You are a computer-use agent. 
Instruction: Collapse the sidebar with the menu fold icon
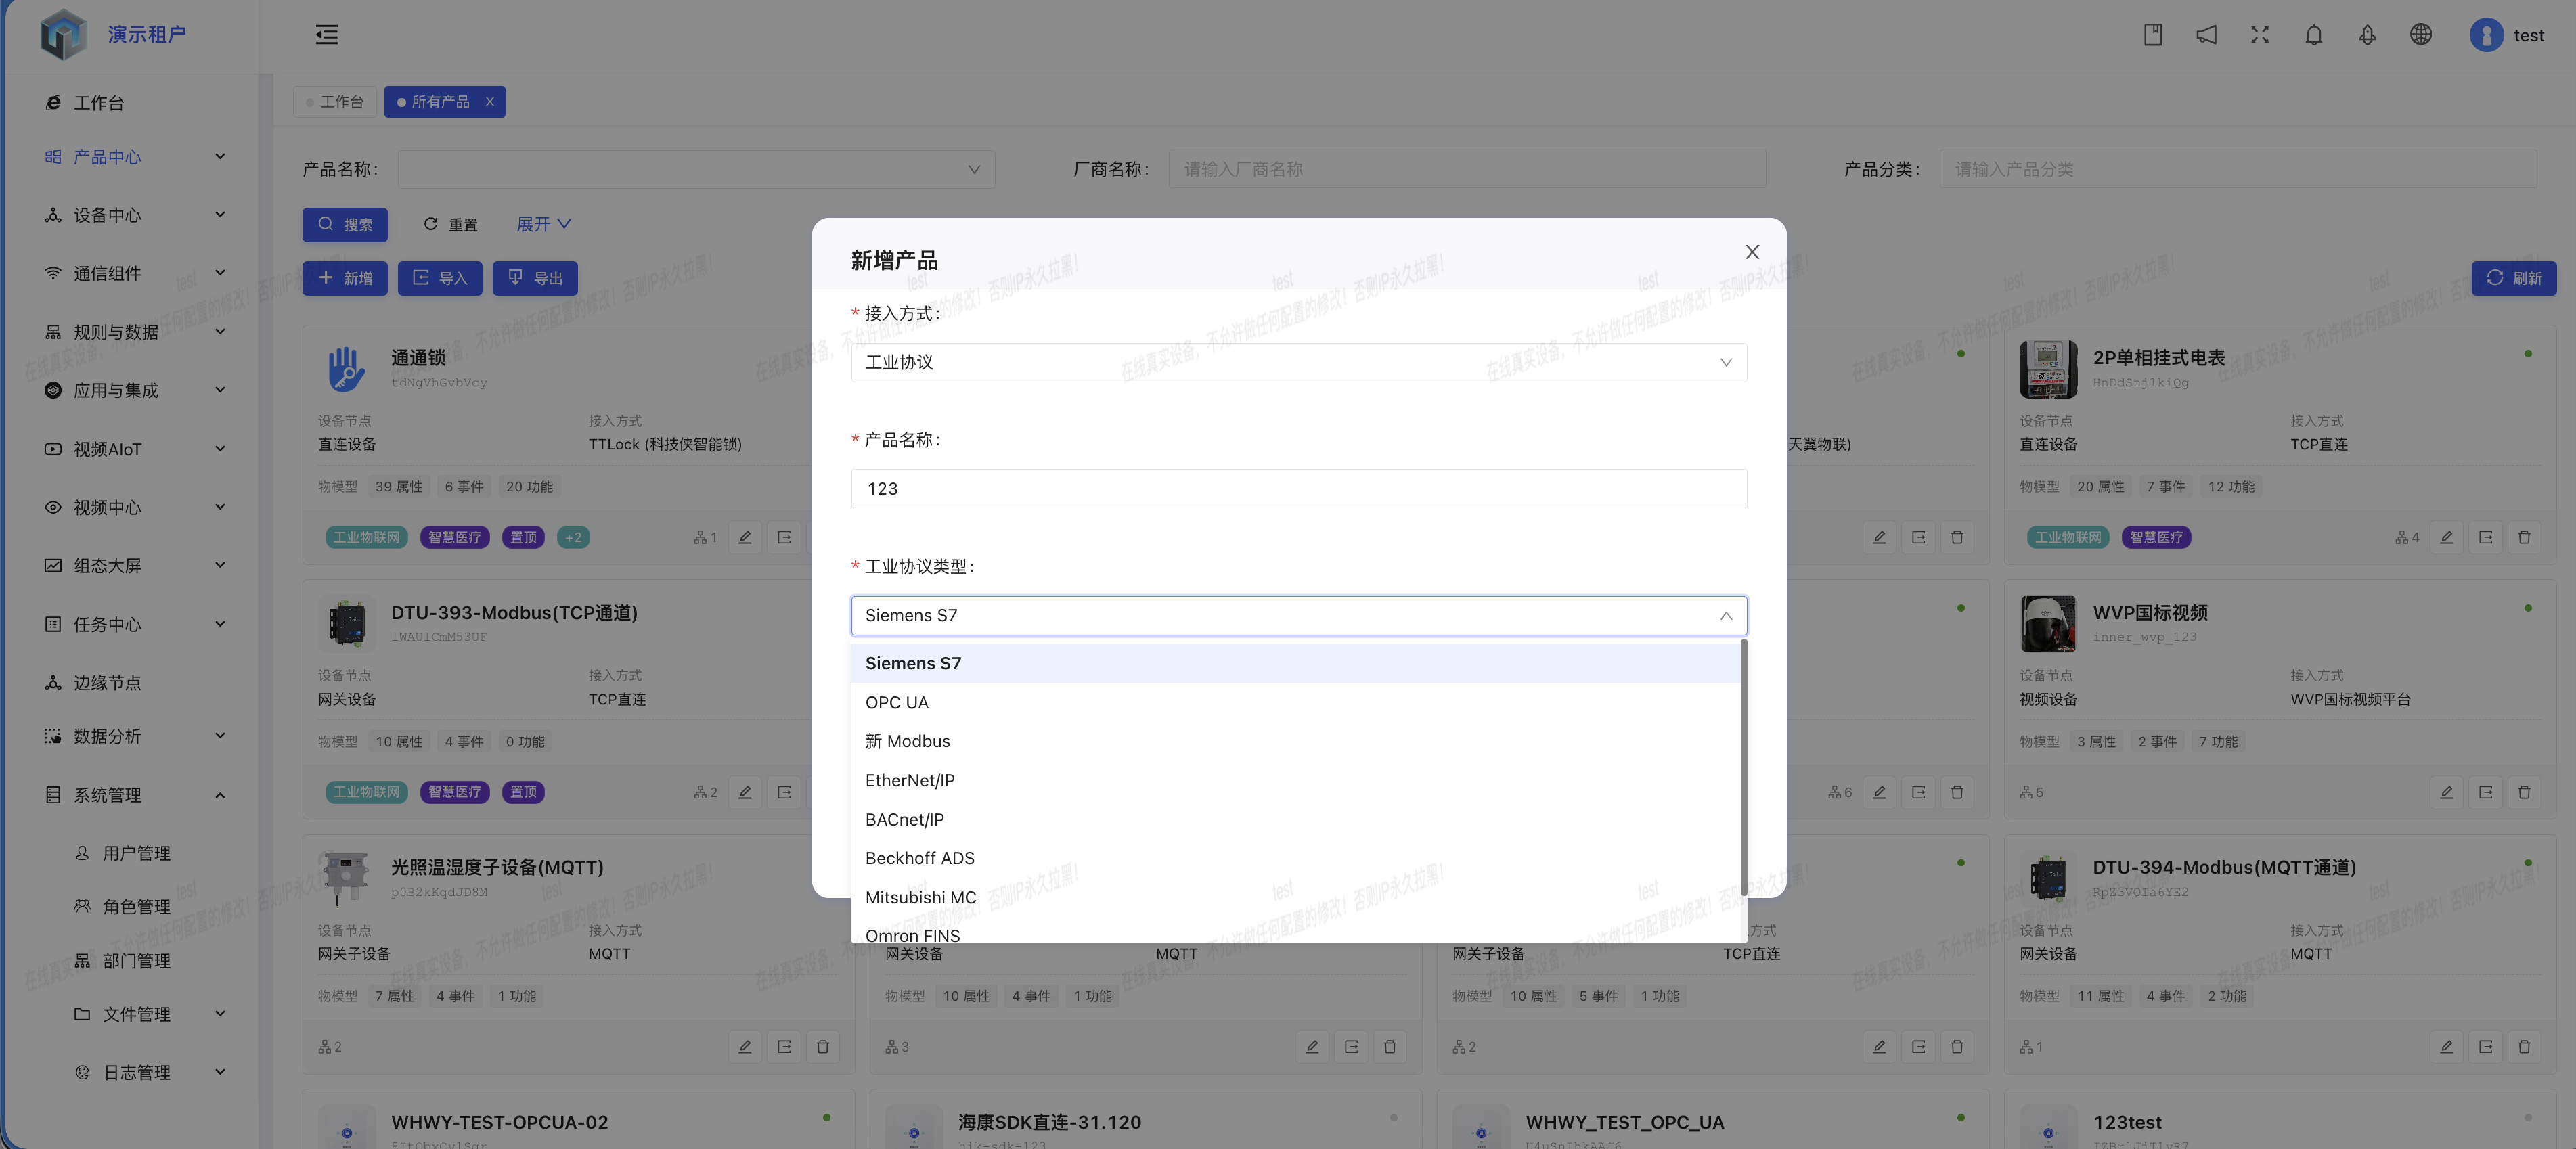pyautogui.click(x=326, y=35)
